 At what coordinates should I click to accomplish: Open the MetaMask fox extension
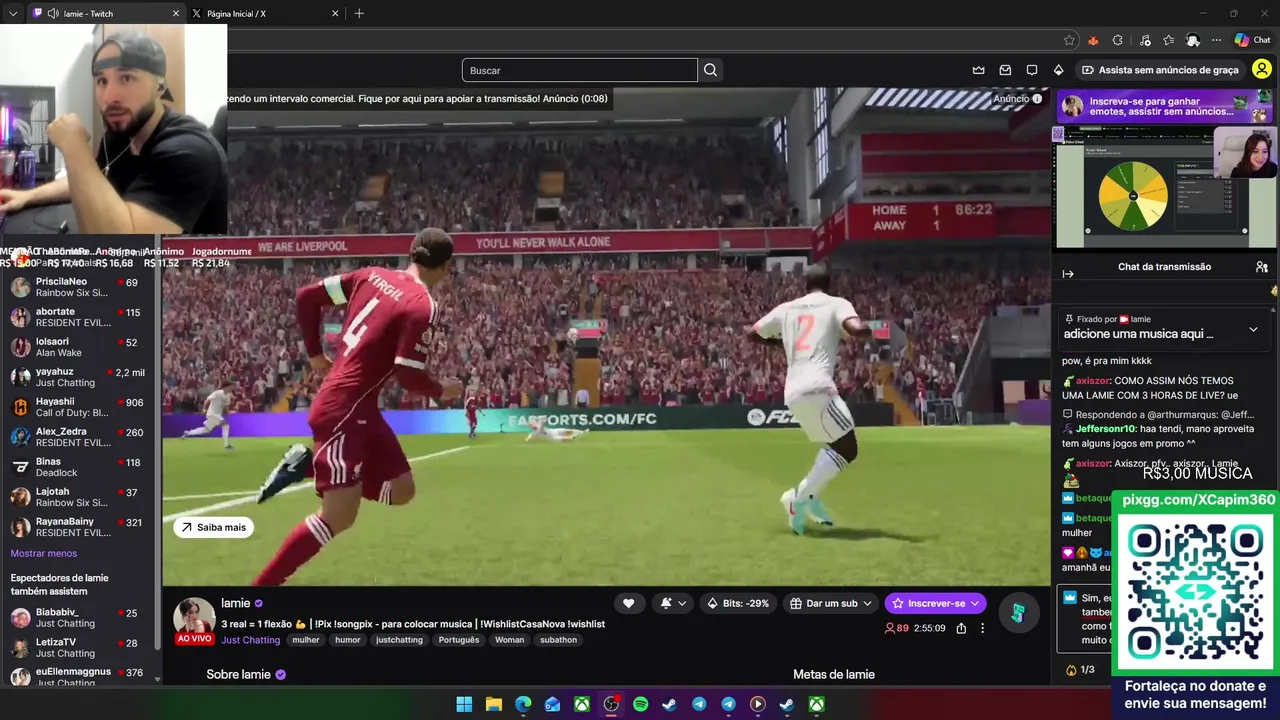(x=1093, y=40)
